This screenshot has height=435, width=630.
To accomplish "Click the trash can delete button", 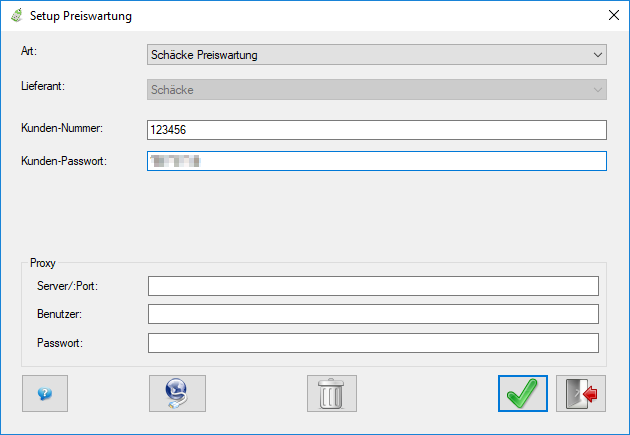I will tap(331, 393).
